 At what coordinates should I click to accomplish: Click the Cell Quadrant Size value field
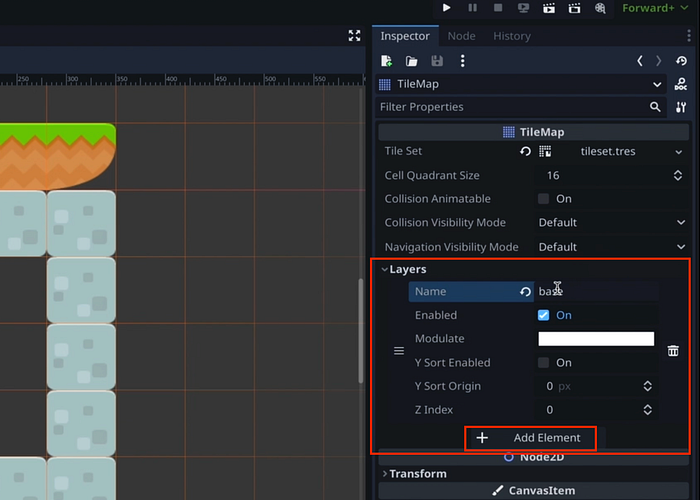coord(601,175)
